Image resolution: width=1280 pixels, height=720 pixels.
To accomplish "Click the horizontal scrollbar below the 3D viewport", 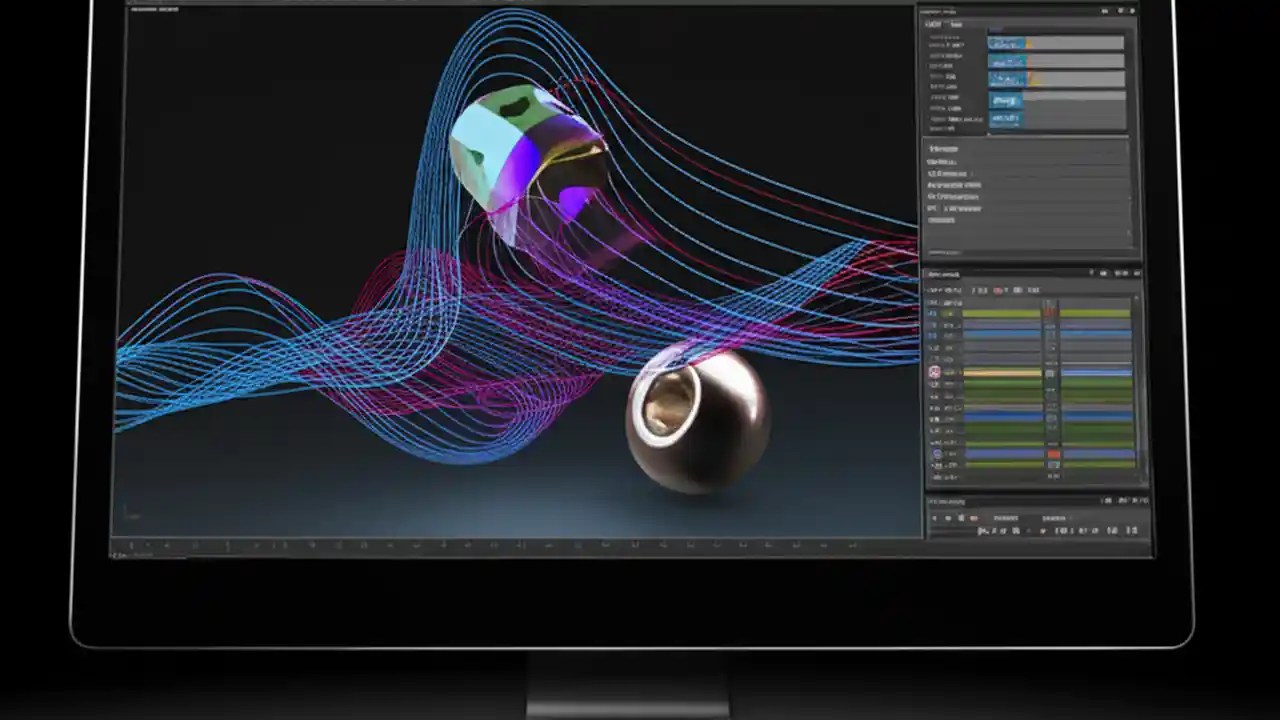I will point(500,549).
